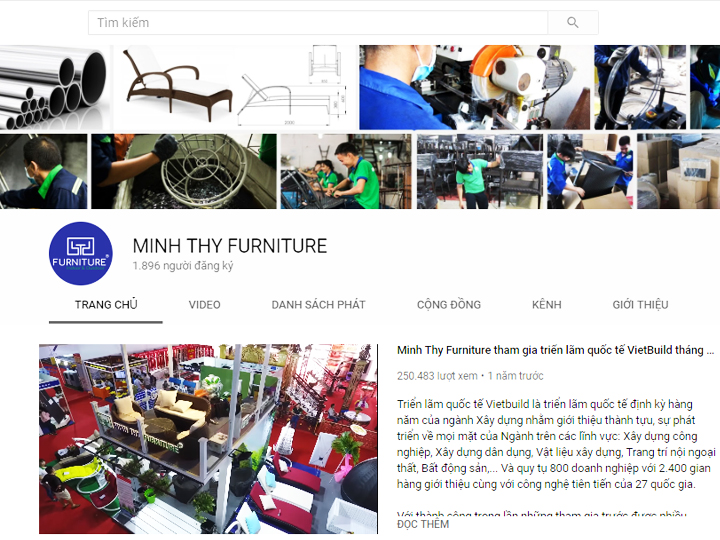Viewport: 720px width, 540px height.
Task: Select the CỘNG ĐỒNG tab
Action: tap(449, 305)
